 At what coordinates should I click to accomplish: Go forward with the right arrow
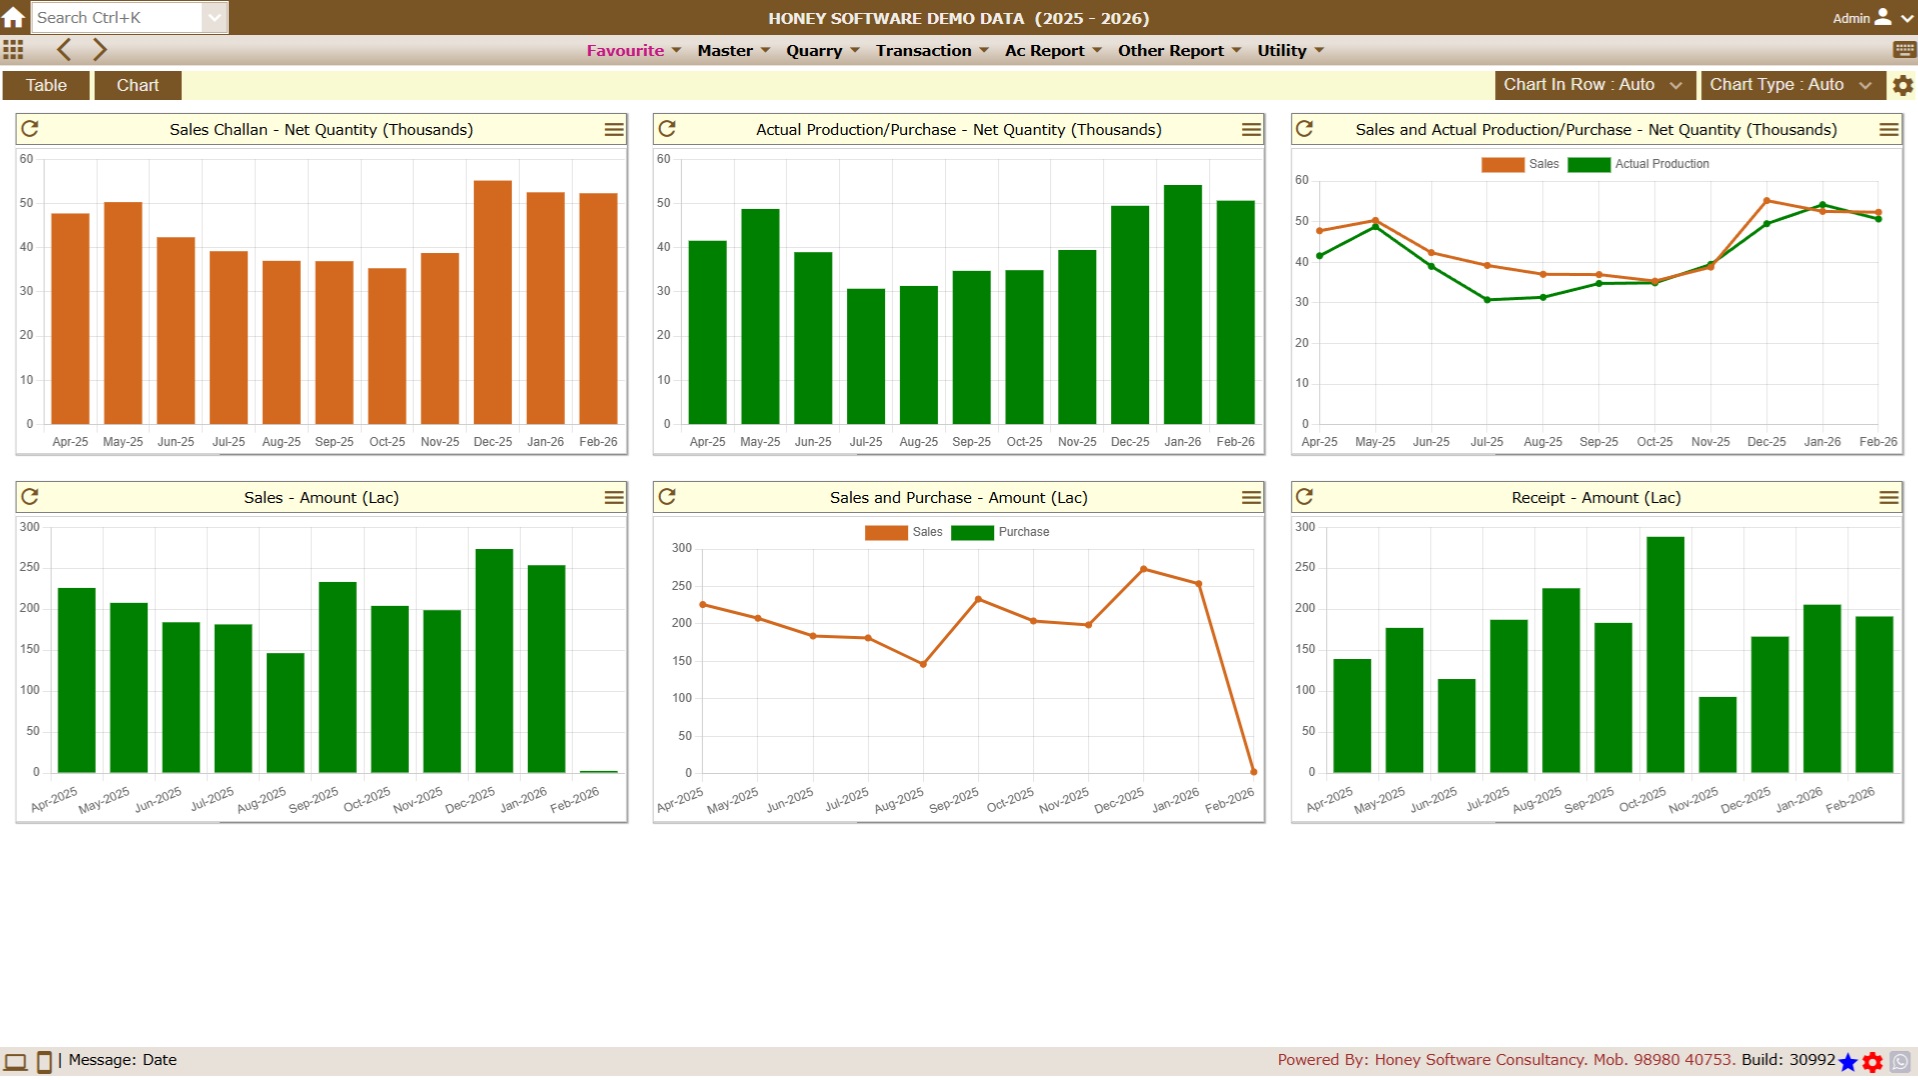(x=99, y=50)
